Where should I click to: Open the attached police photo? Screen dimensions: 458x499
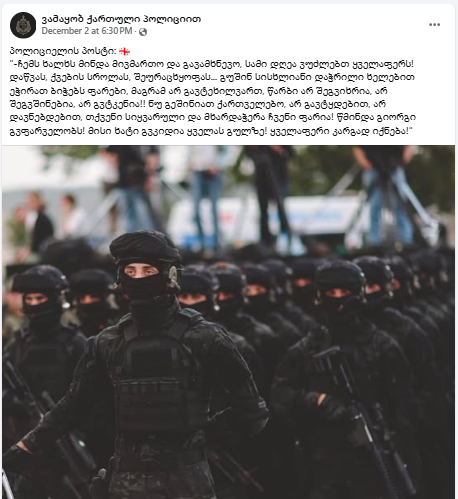pos(229,322)
